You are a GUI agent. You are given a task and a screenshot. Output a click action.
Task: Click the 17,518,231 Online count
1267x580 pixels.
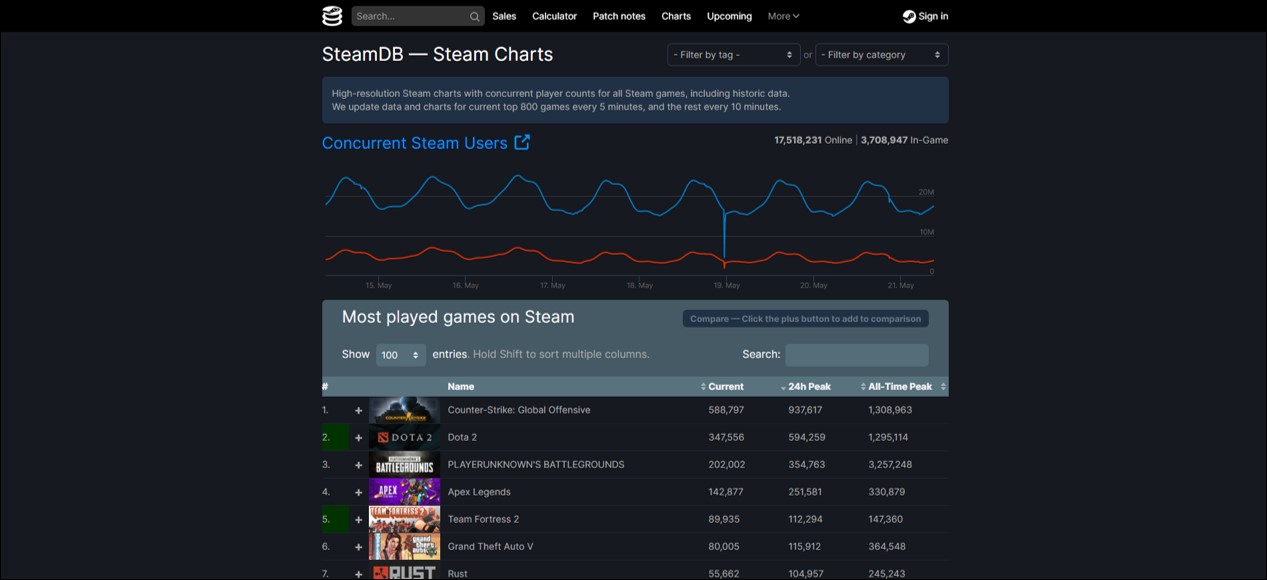(x=798, y=140)
